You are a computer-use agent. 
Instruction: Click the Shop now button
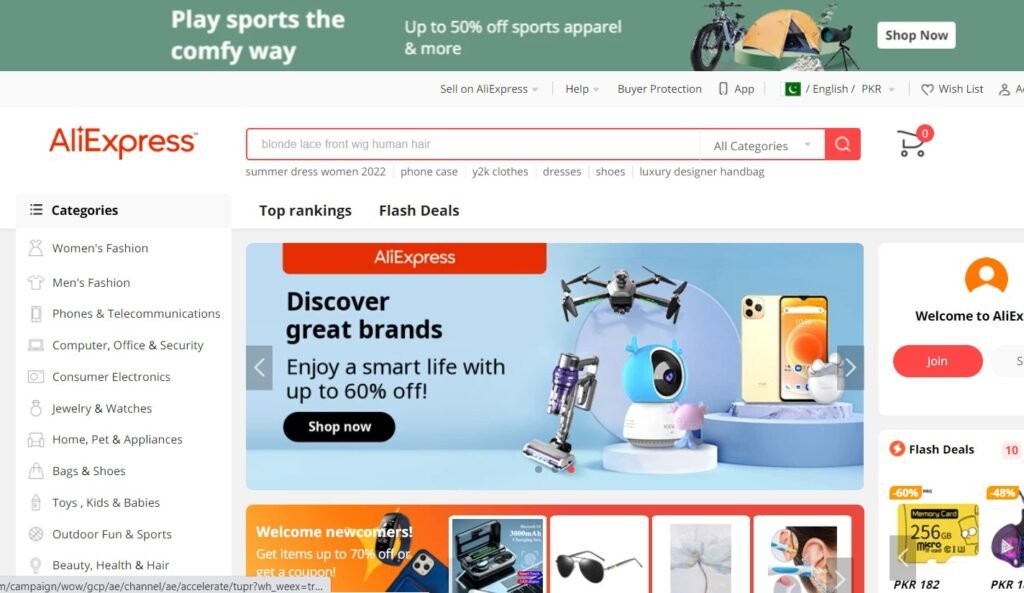[x=339, y=426]
